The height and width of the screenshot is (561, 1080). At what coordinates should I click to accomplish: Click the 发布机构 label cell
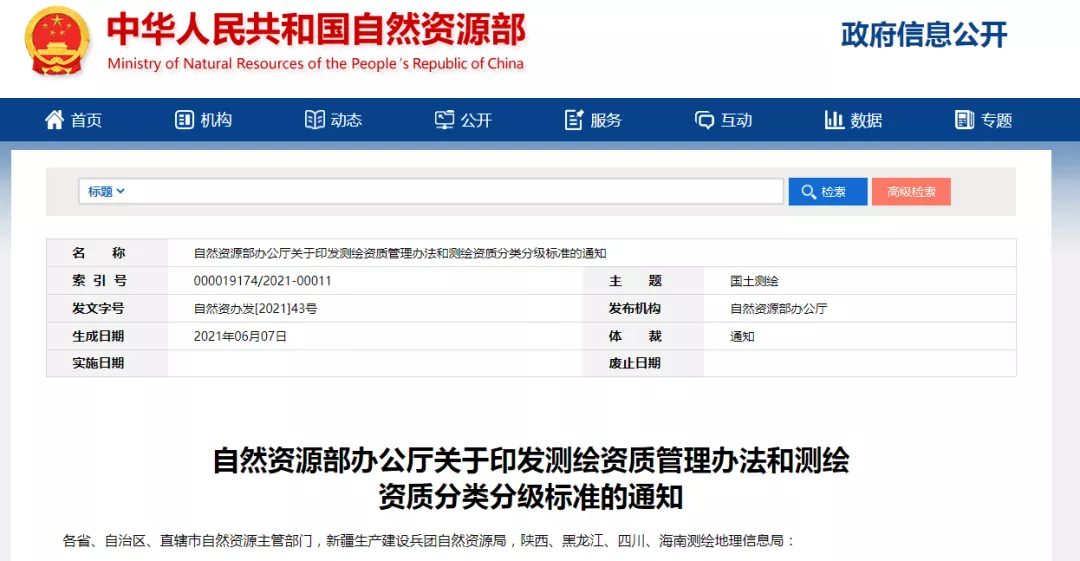point(643,309)
